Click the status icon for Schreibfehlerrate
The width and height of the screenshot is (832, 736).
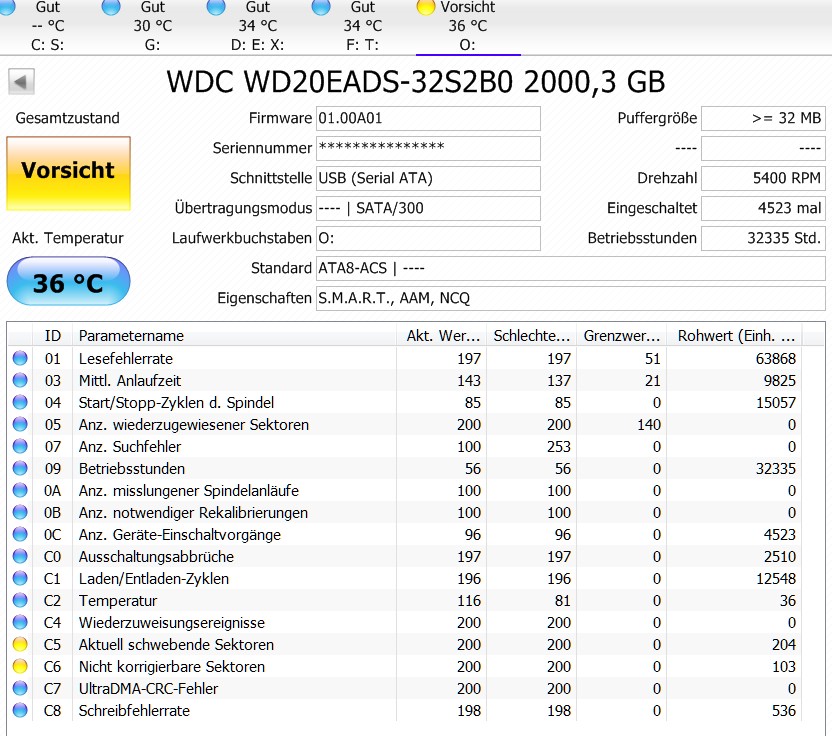pos(20,710)
